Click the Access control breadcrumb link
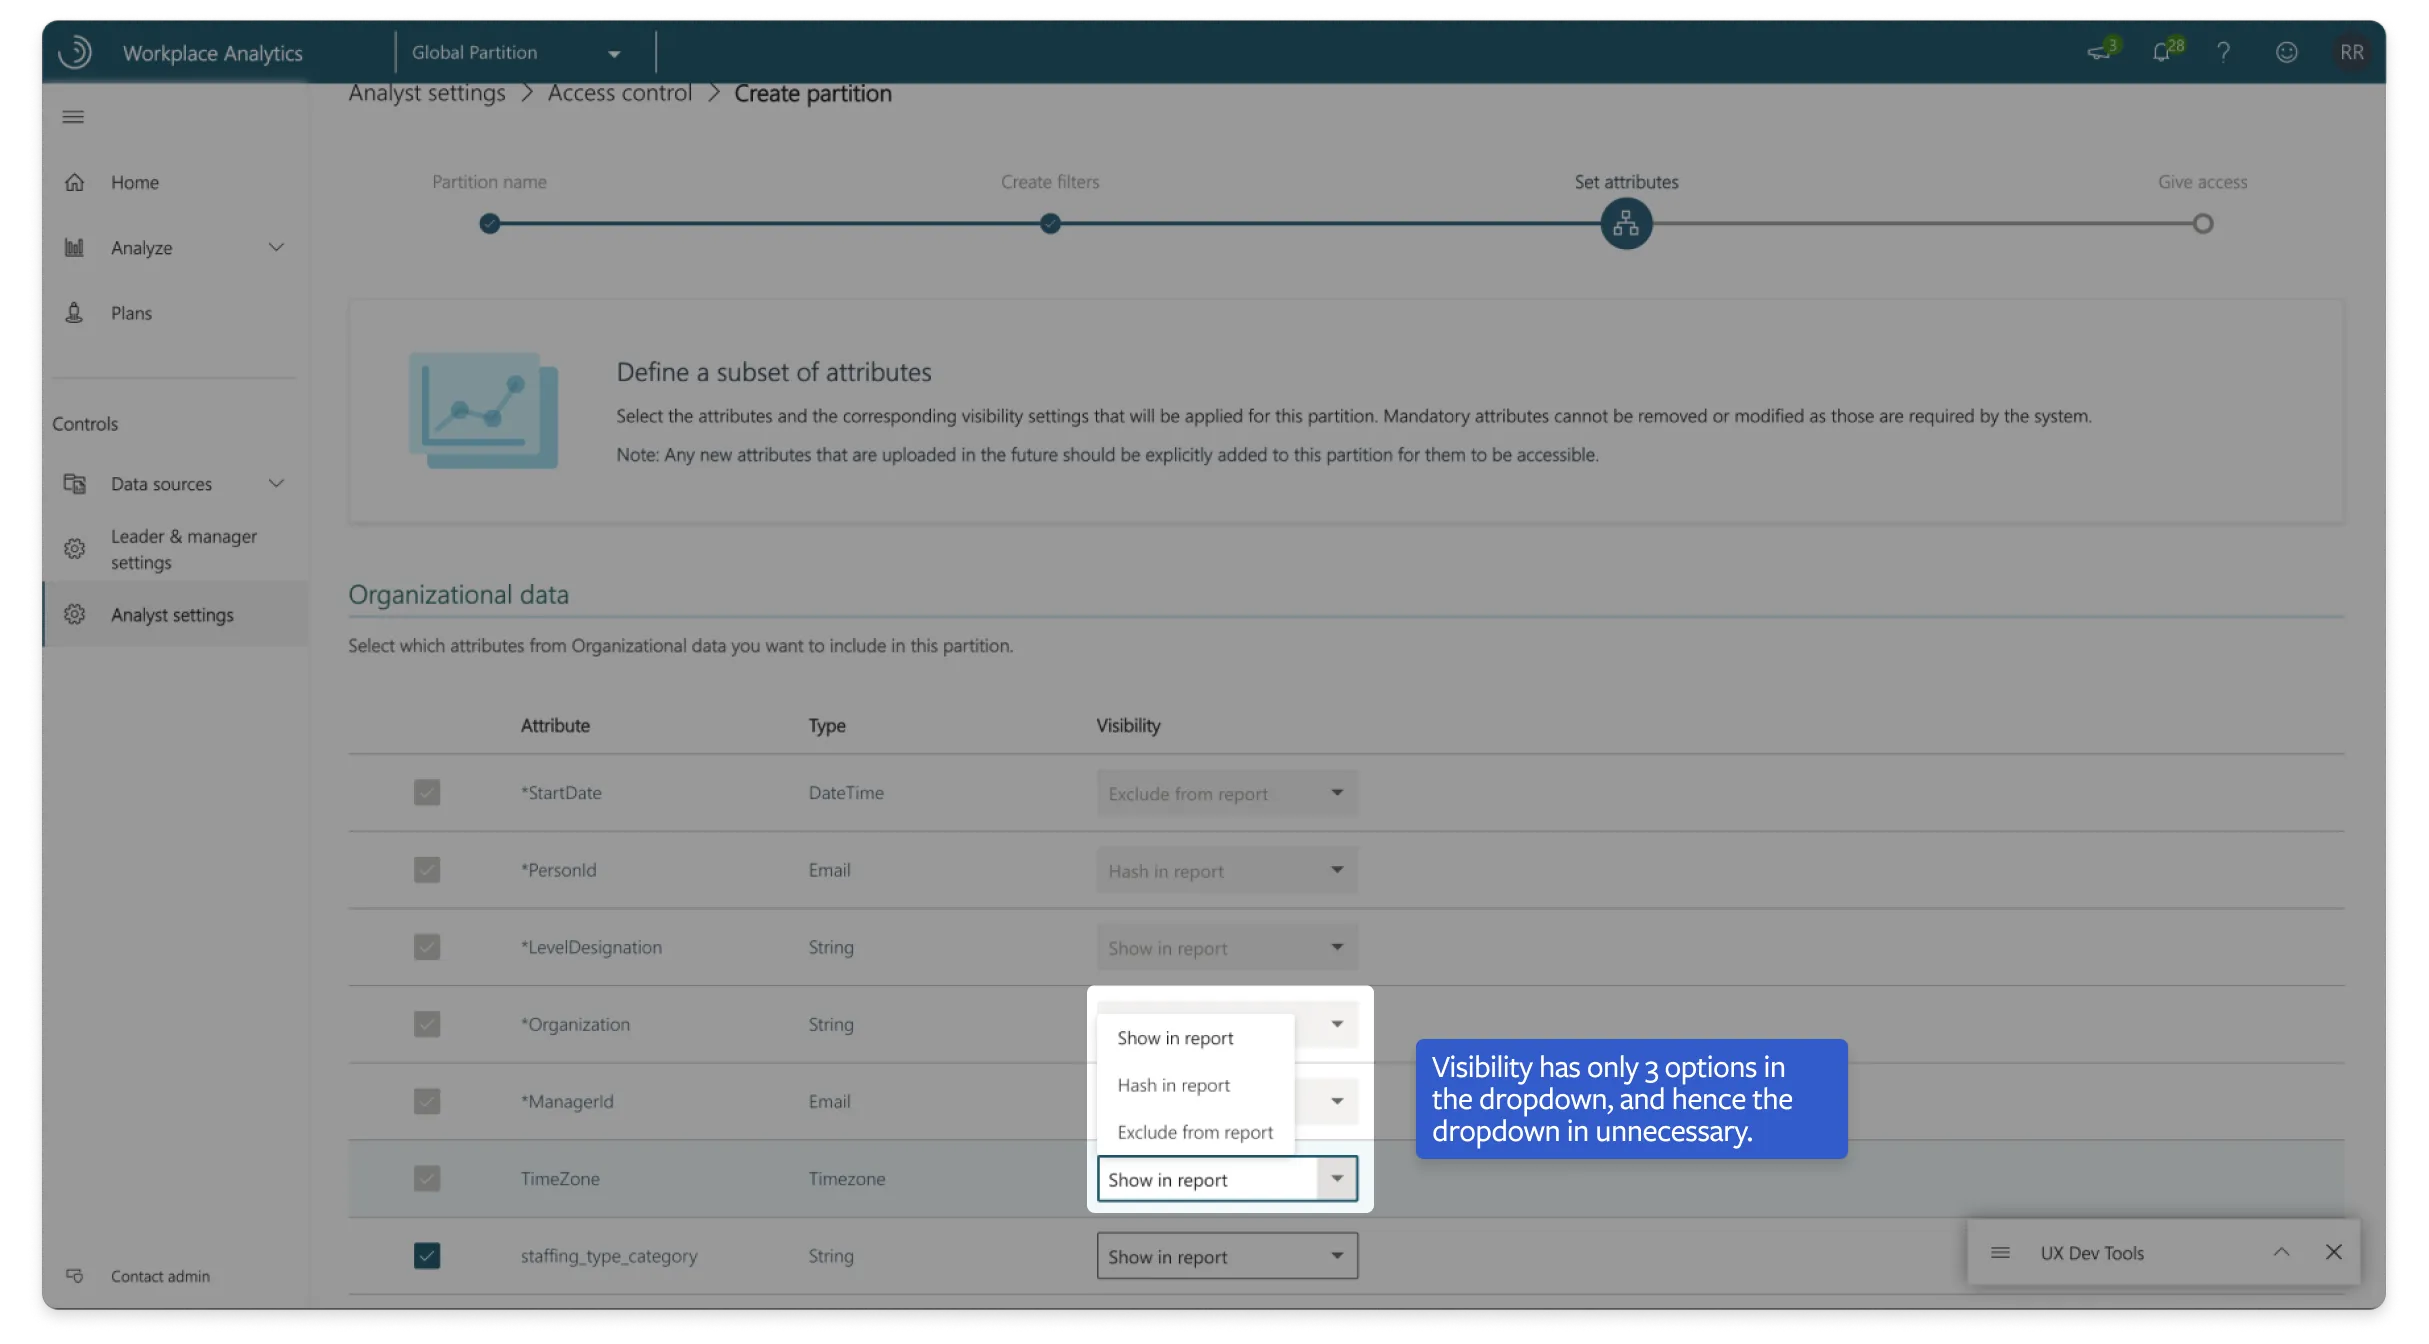2429x1344 pixels. coord(619,92)
